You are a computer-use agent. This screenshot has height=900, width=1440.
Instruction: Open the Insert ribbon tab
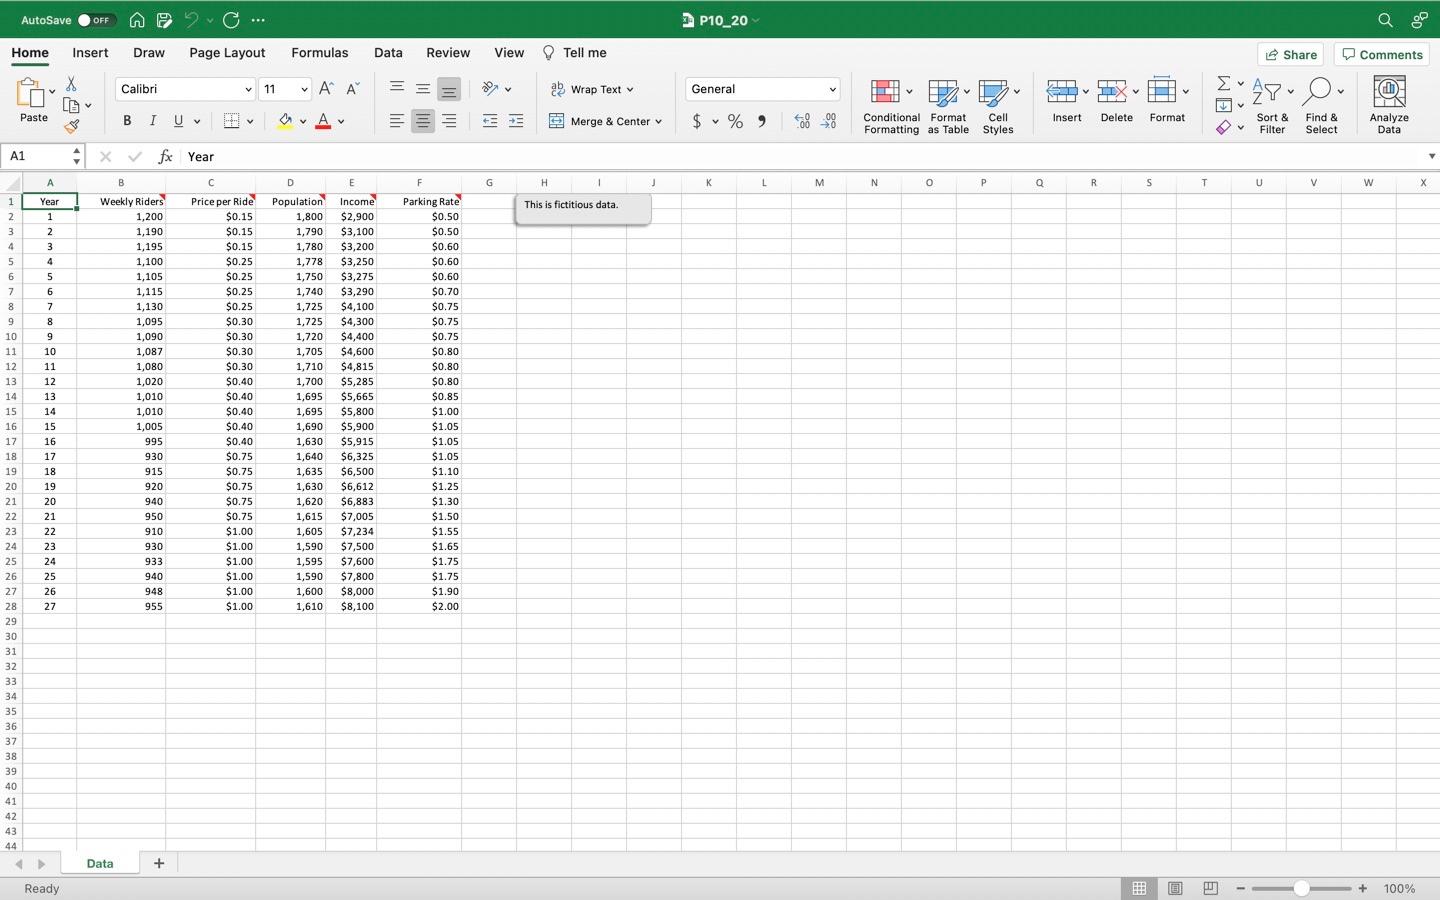click(x=90, y=53)
